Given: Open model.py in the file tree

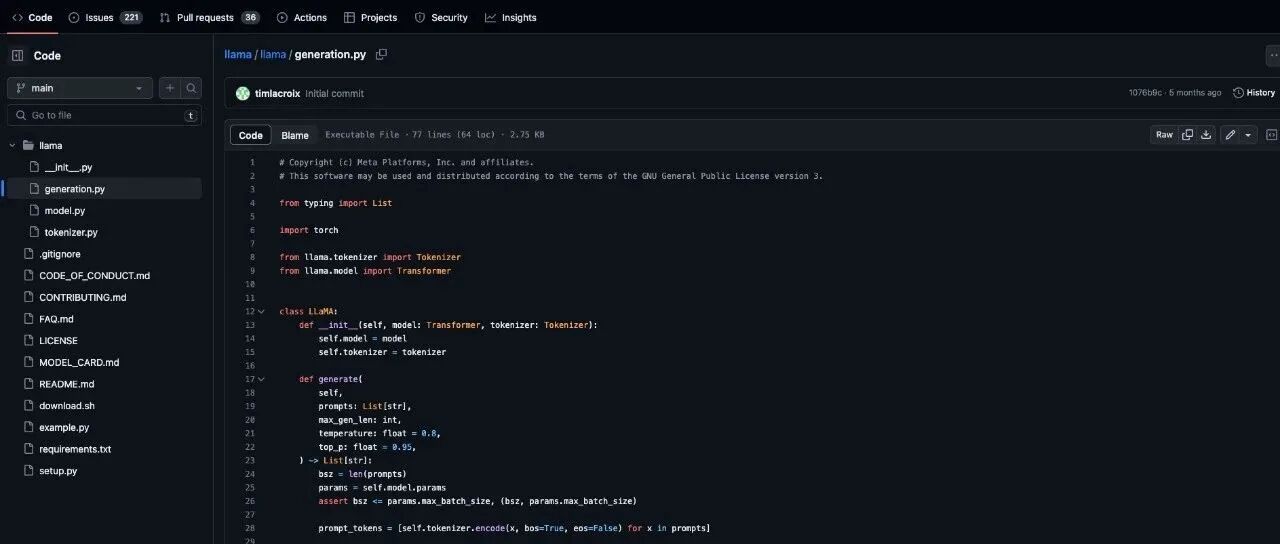Looking at the screenshot, I should 64,210.
